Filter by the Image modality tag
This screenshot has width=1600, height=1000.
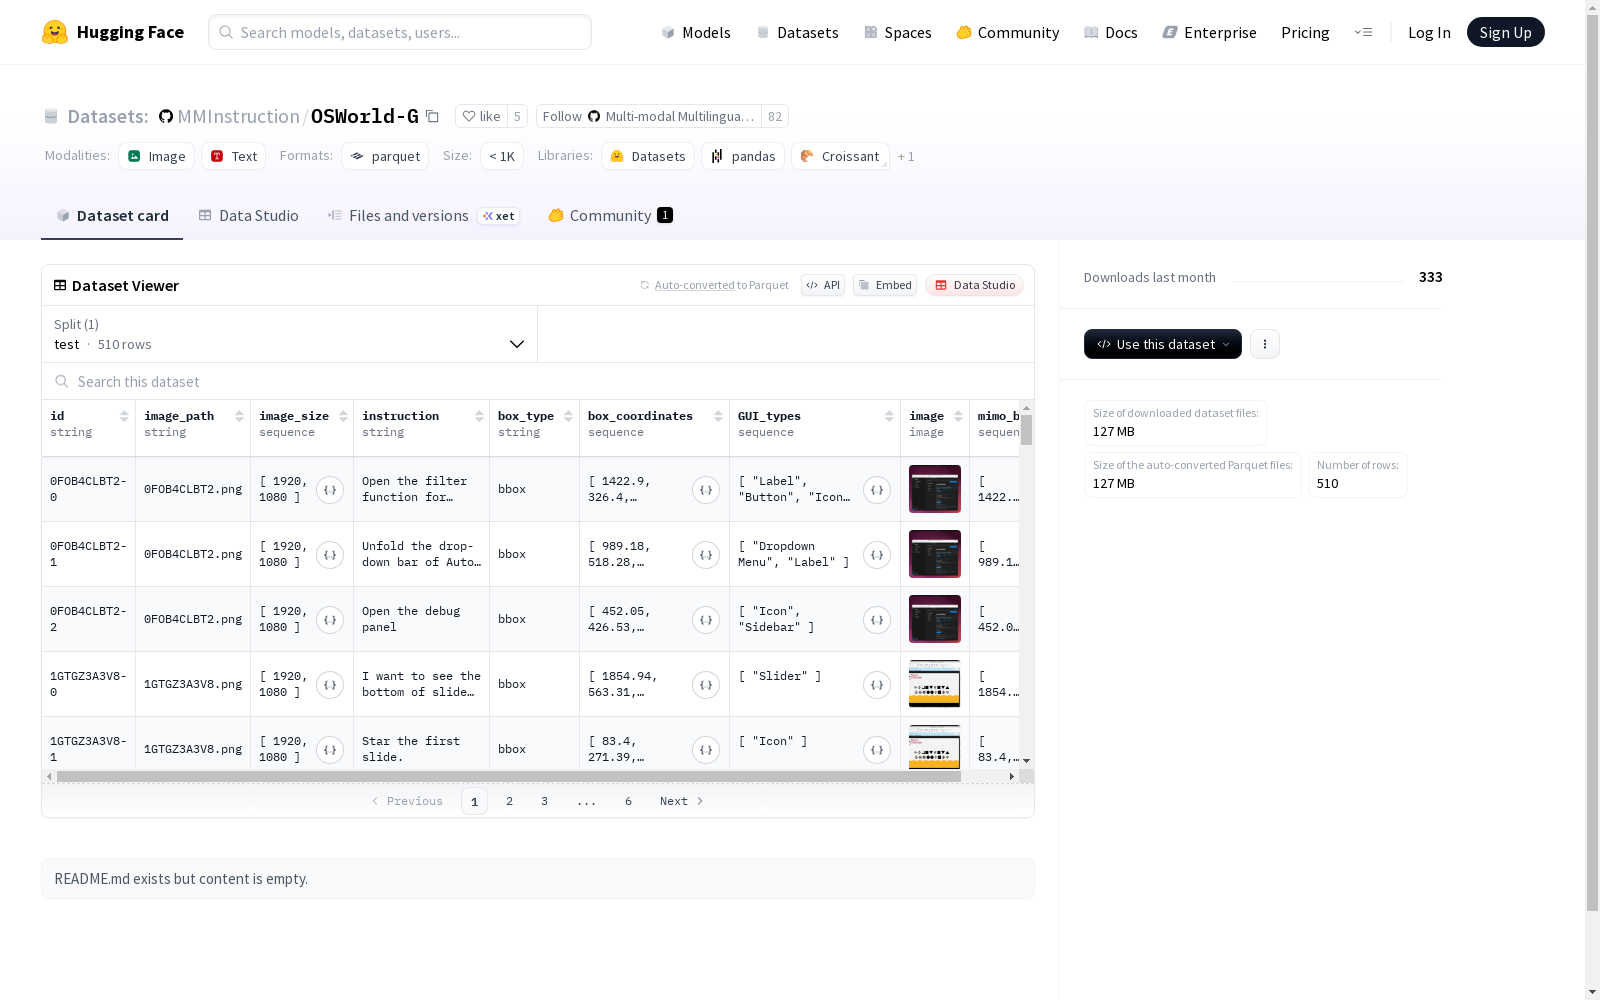(x=157, y=156)
